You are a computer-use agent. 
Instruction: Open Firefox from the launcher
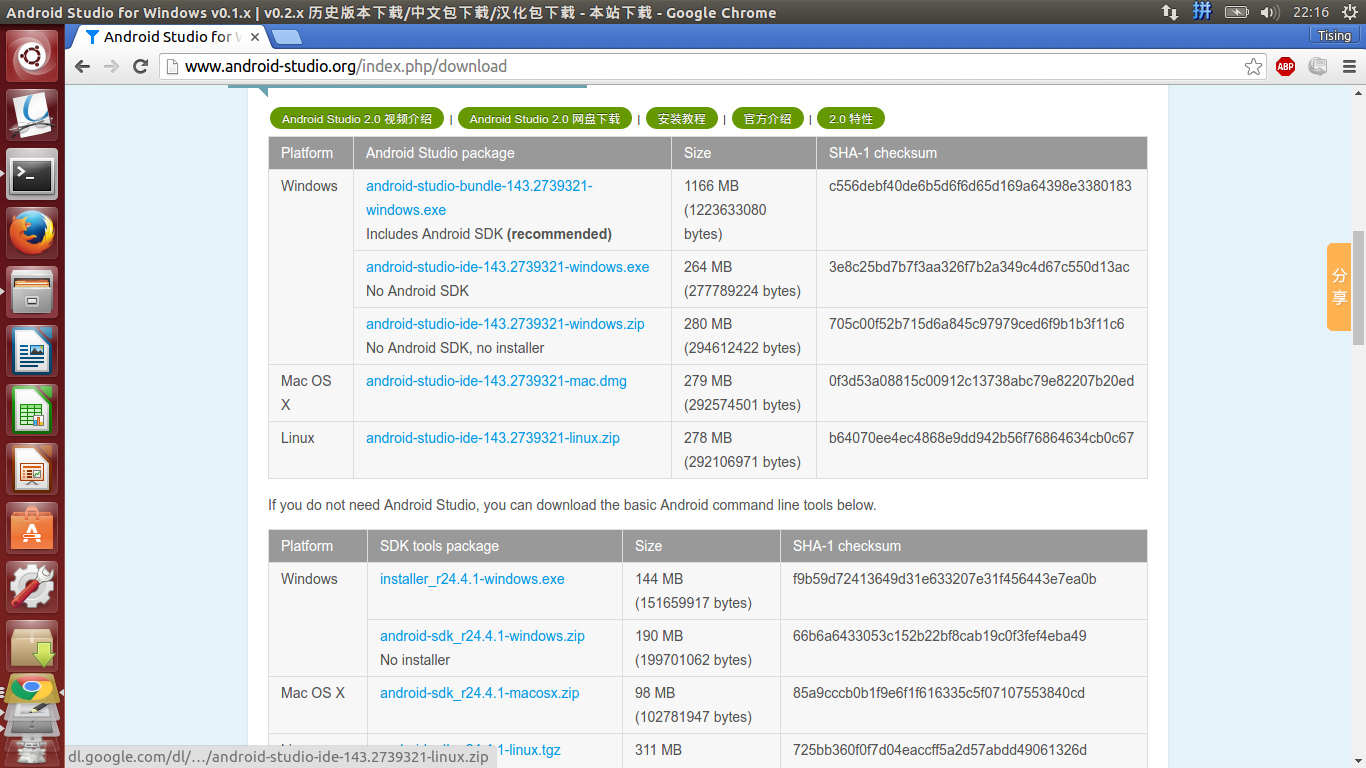[x=33, y=233]
